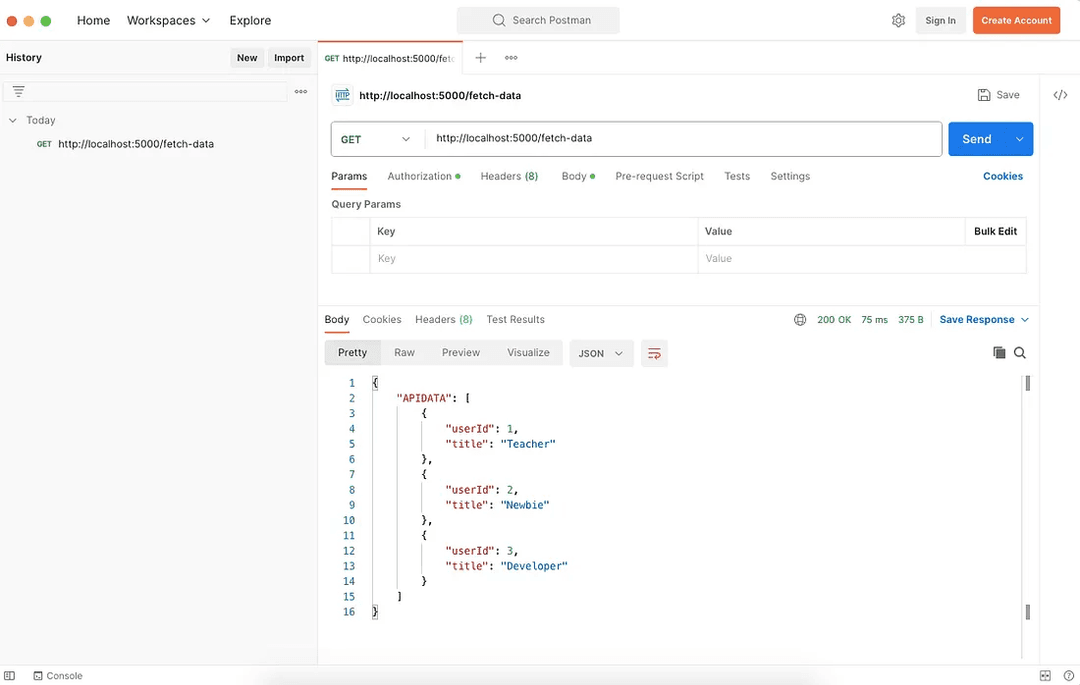Open request Headers (8) tab
1080x685 pixels.
pos(509,176)
